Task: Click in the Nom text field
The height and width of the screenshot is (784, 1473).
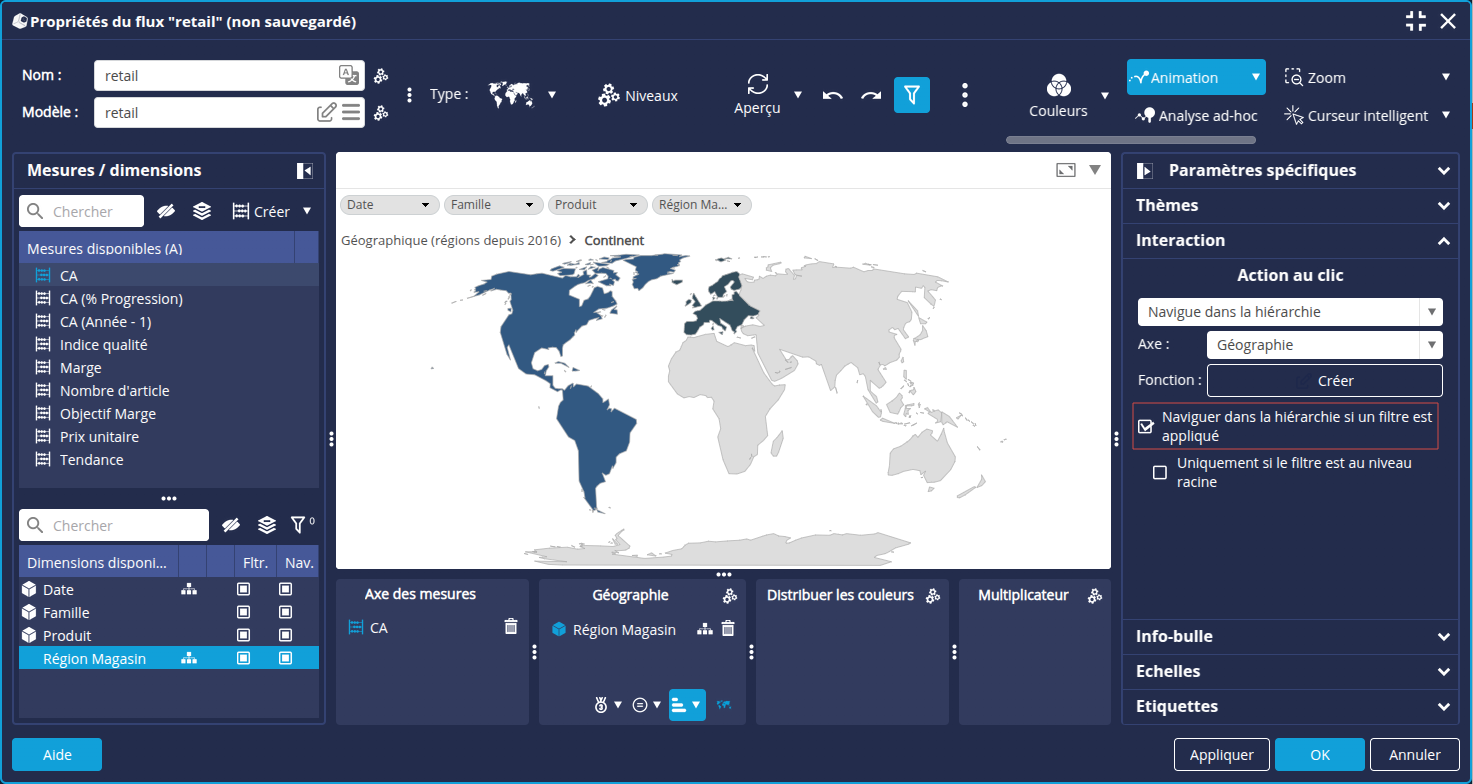Action: point(215,76)
